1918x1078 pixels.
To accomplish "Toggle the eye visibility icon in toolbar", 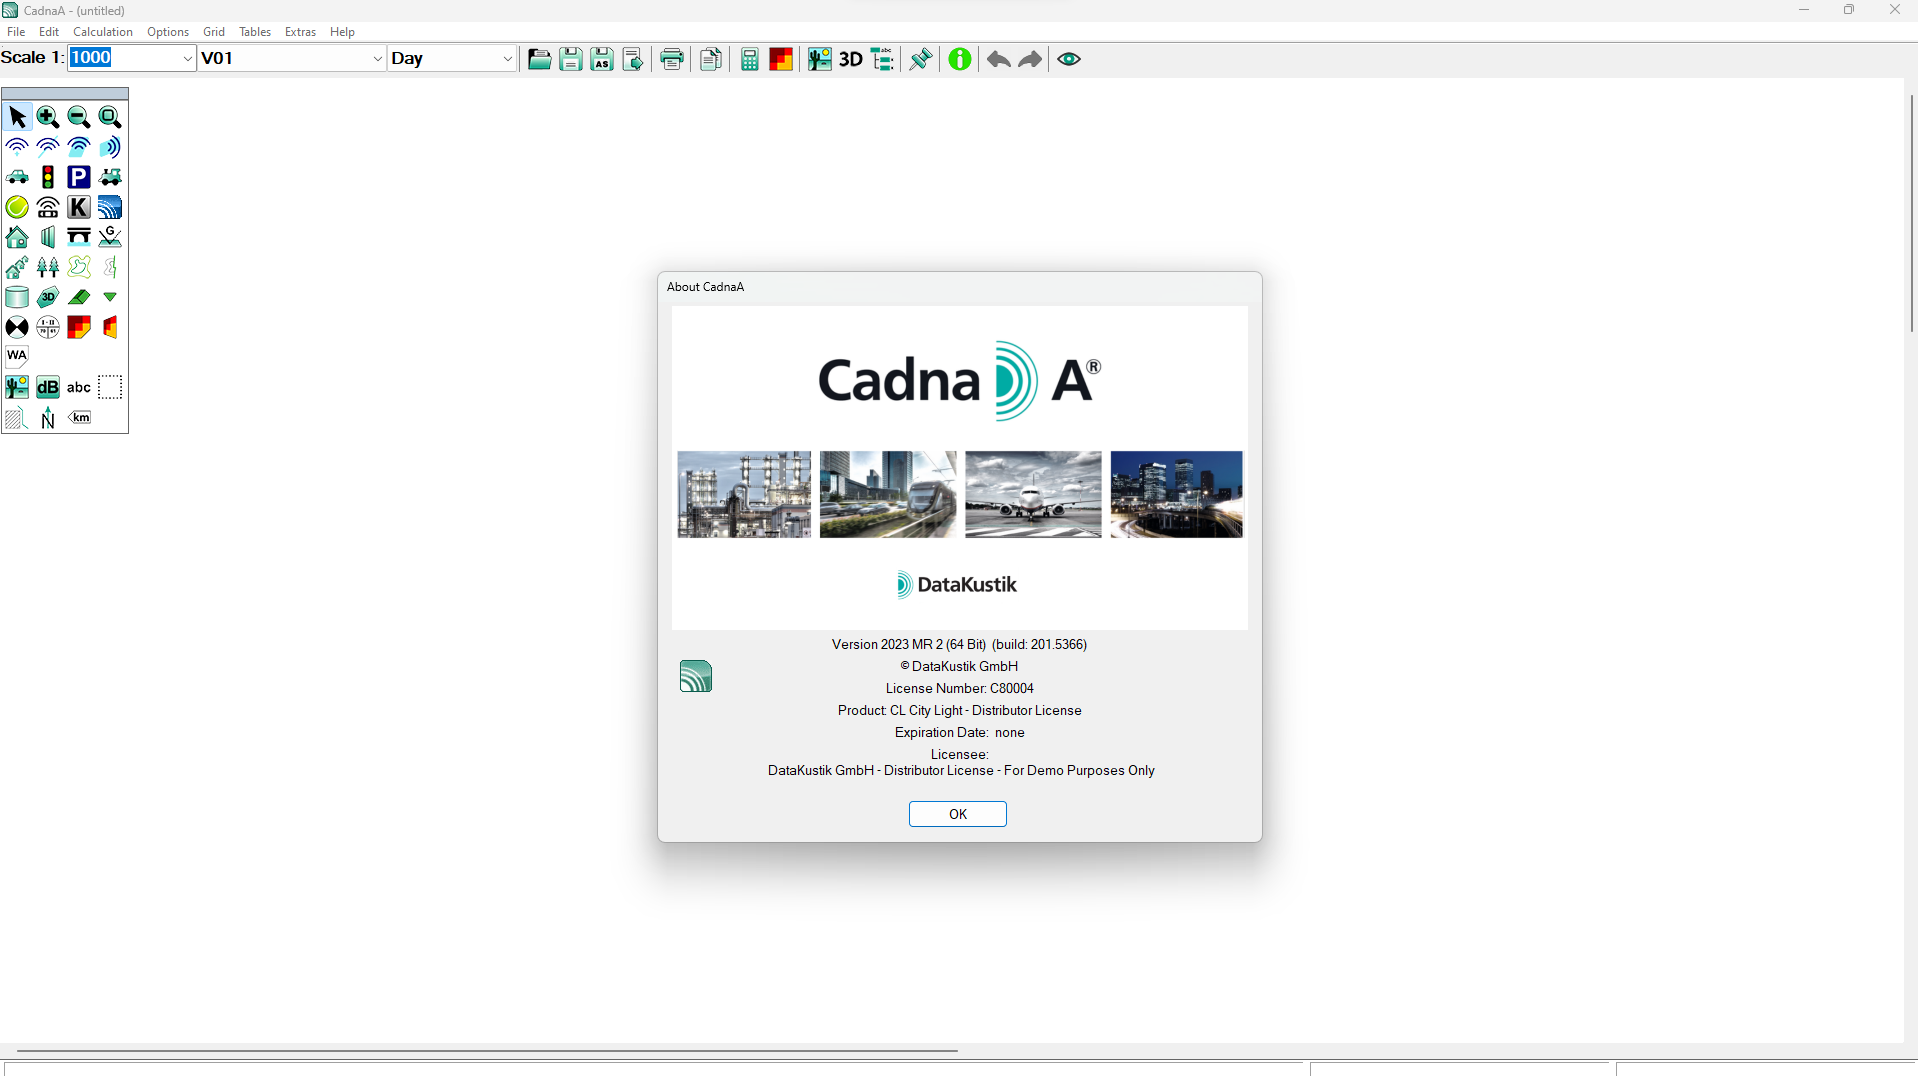I will click(x=1069, y=59).
